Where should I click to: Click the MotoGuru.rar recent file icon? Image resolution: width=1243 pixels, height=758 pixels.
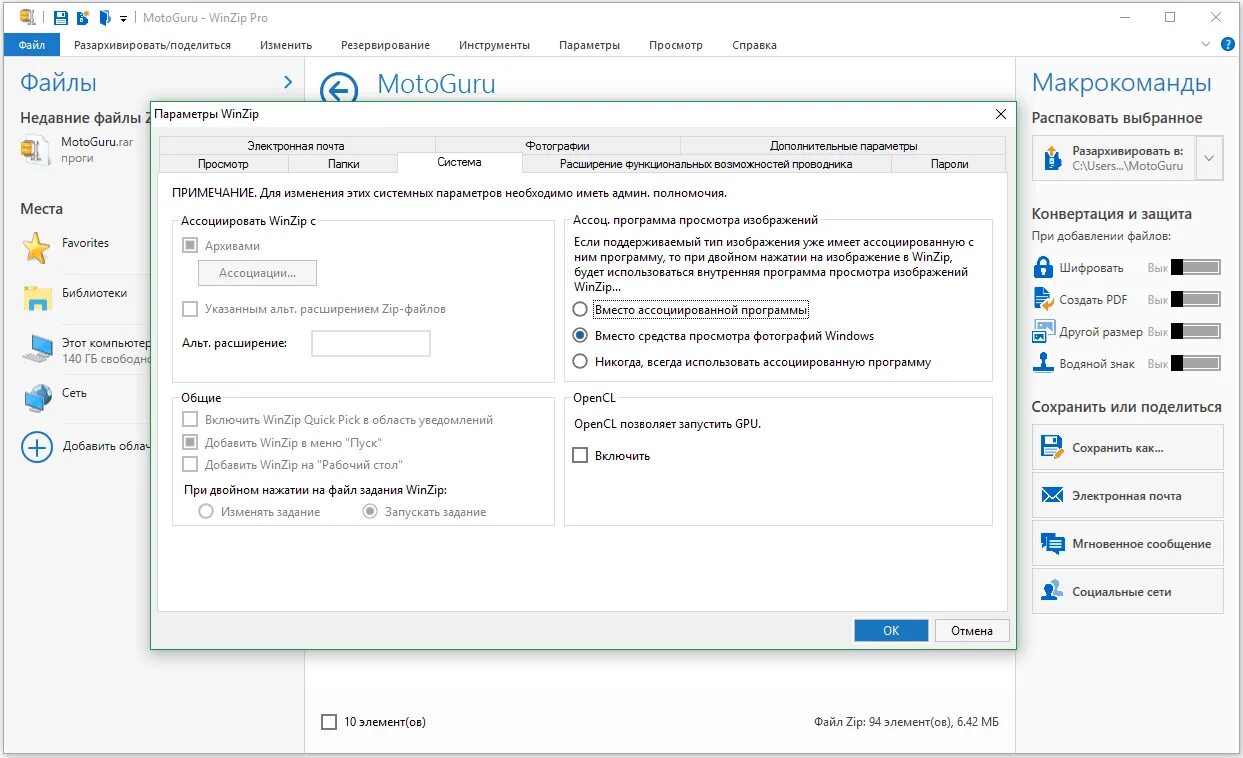tap(35, 150)
